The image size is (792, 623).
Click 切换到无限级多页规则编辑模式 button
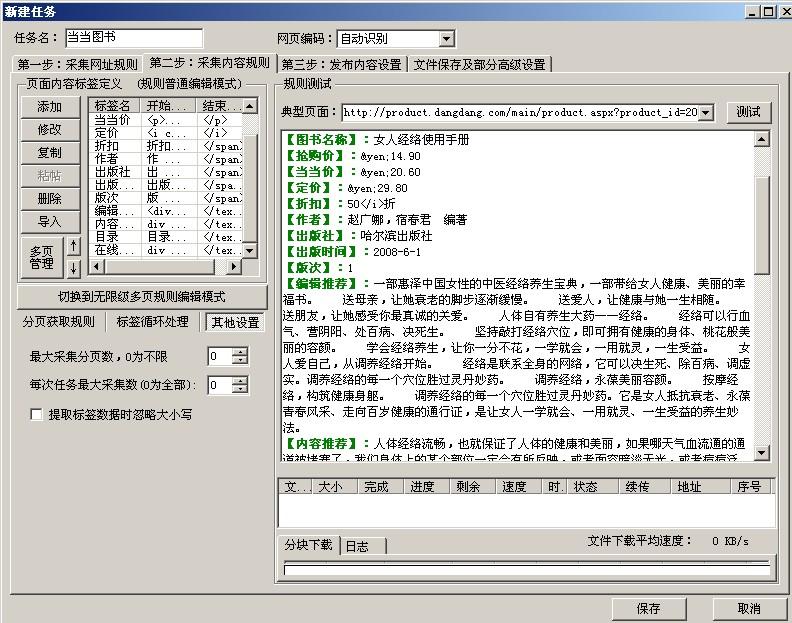click(142, 297)
